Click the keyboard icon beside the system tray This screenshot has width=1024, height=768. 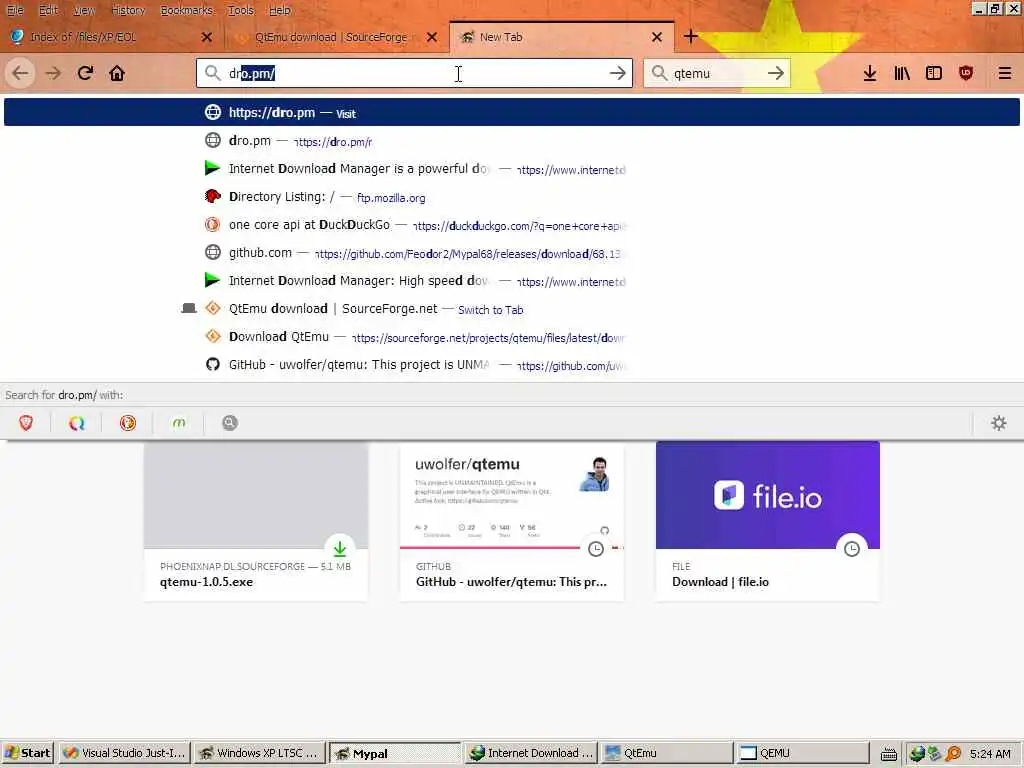[888, 754]
